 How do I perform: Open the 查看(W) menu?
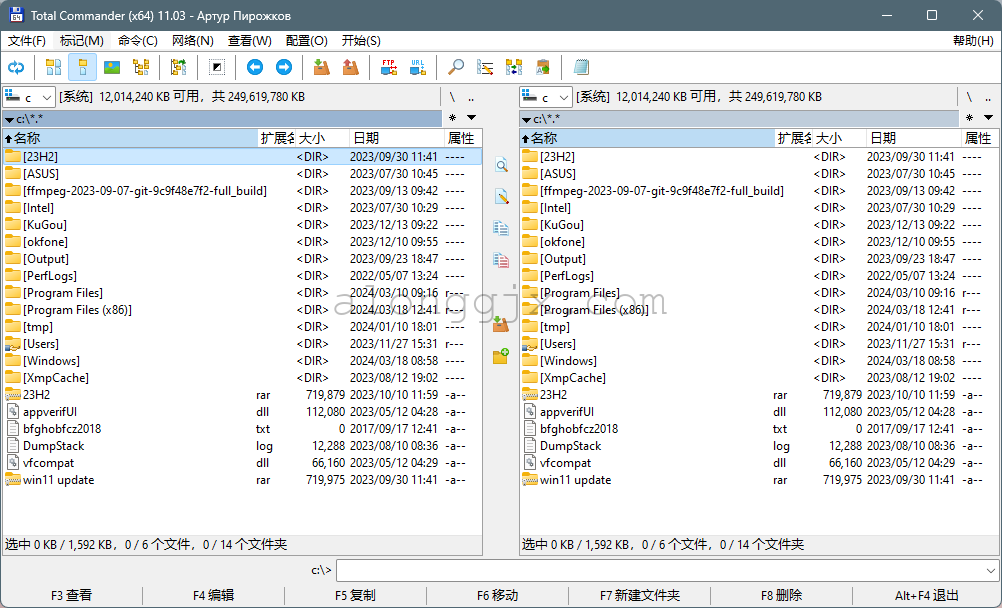tap(250, 41)
